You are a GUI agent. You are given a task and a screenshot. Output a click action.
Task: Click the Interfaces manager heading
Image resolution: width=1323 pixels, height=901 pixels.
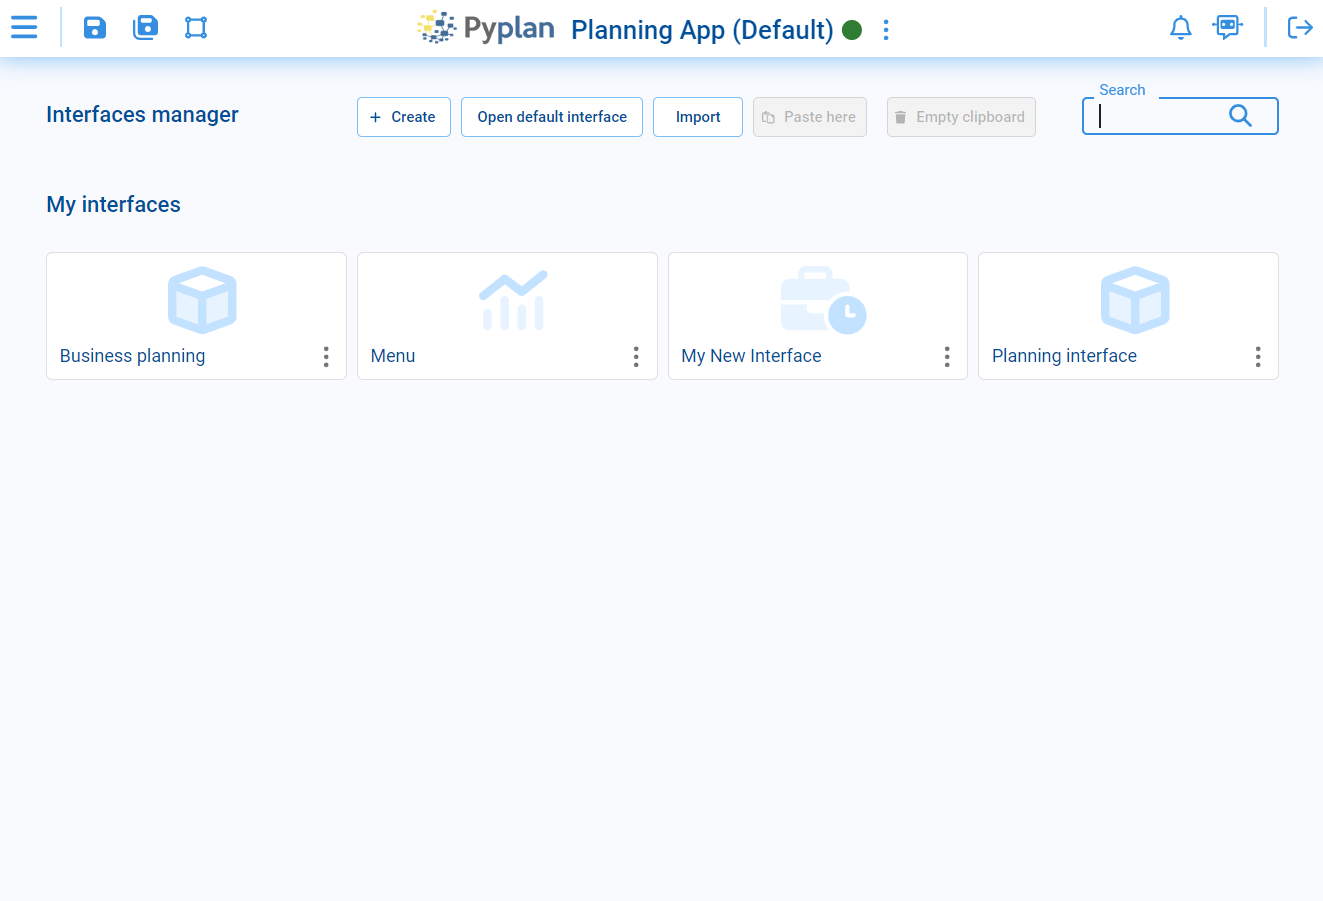[142, 115]
